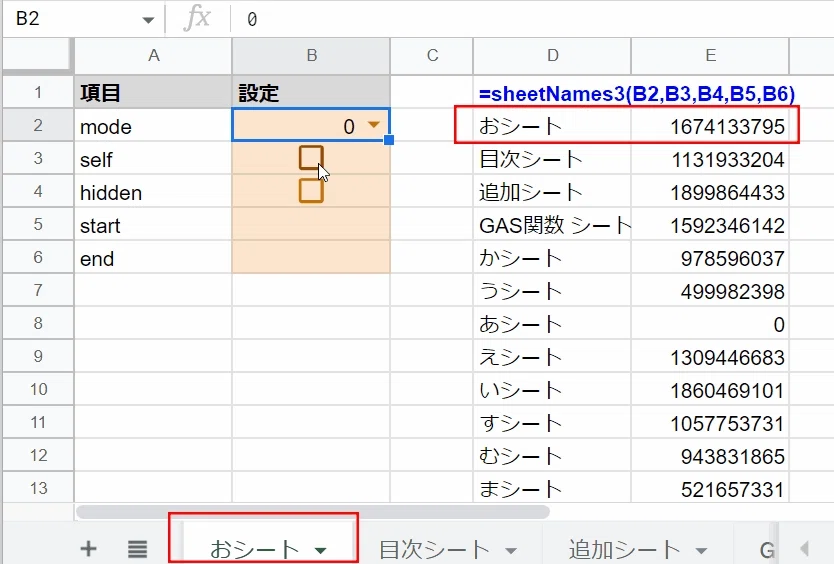Select the value 1131933204
The image size is (834, 564).
click(x=710, y=159)
